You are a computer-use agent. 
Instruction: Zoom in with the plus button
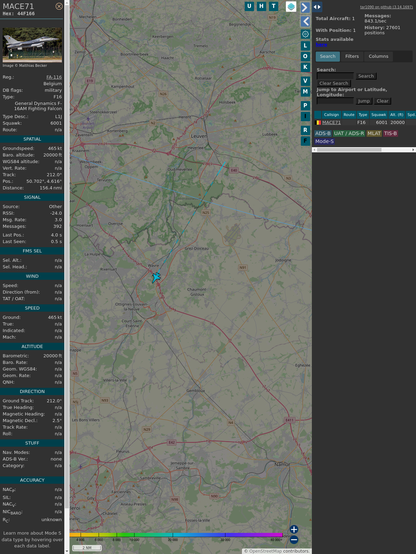pyautogui.click(x=294, y=529)
